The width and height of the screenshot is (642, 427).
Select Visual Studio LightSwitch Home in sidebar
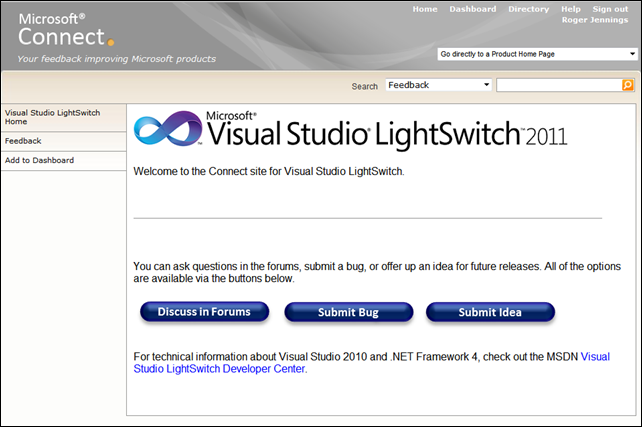tap(64, 117)
